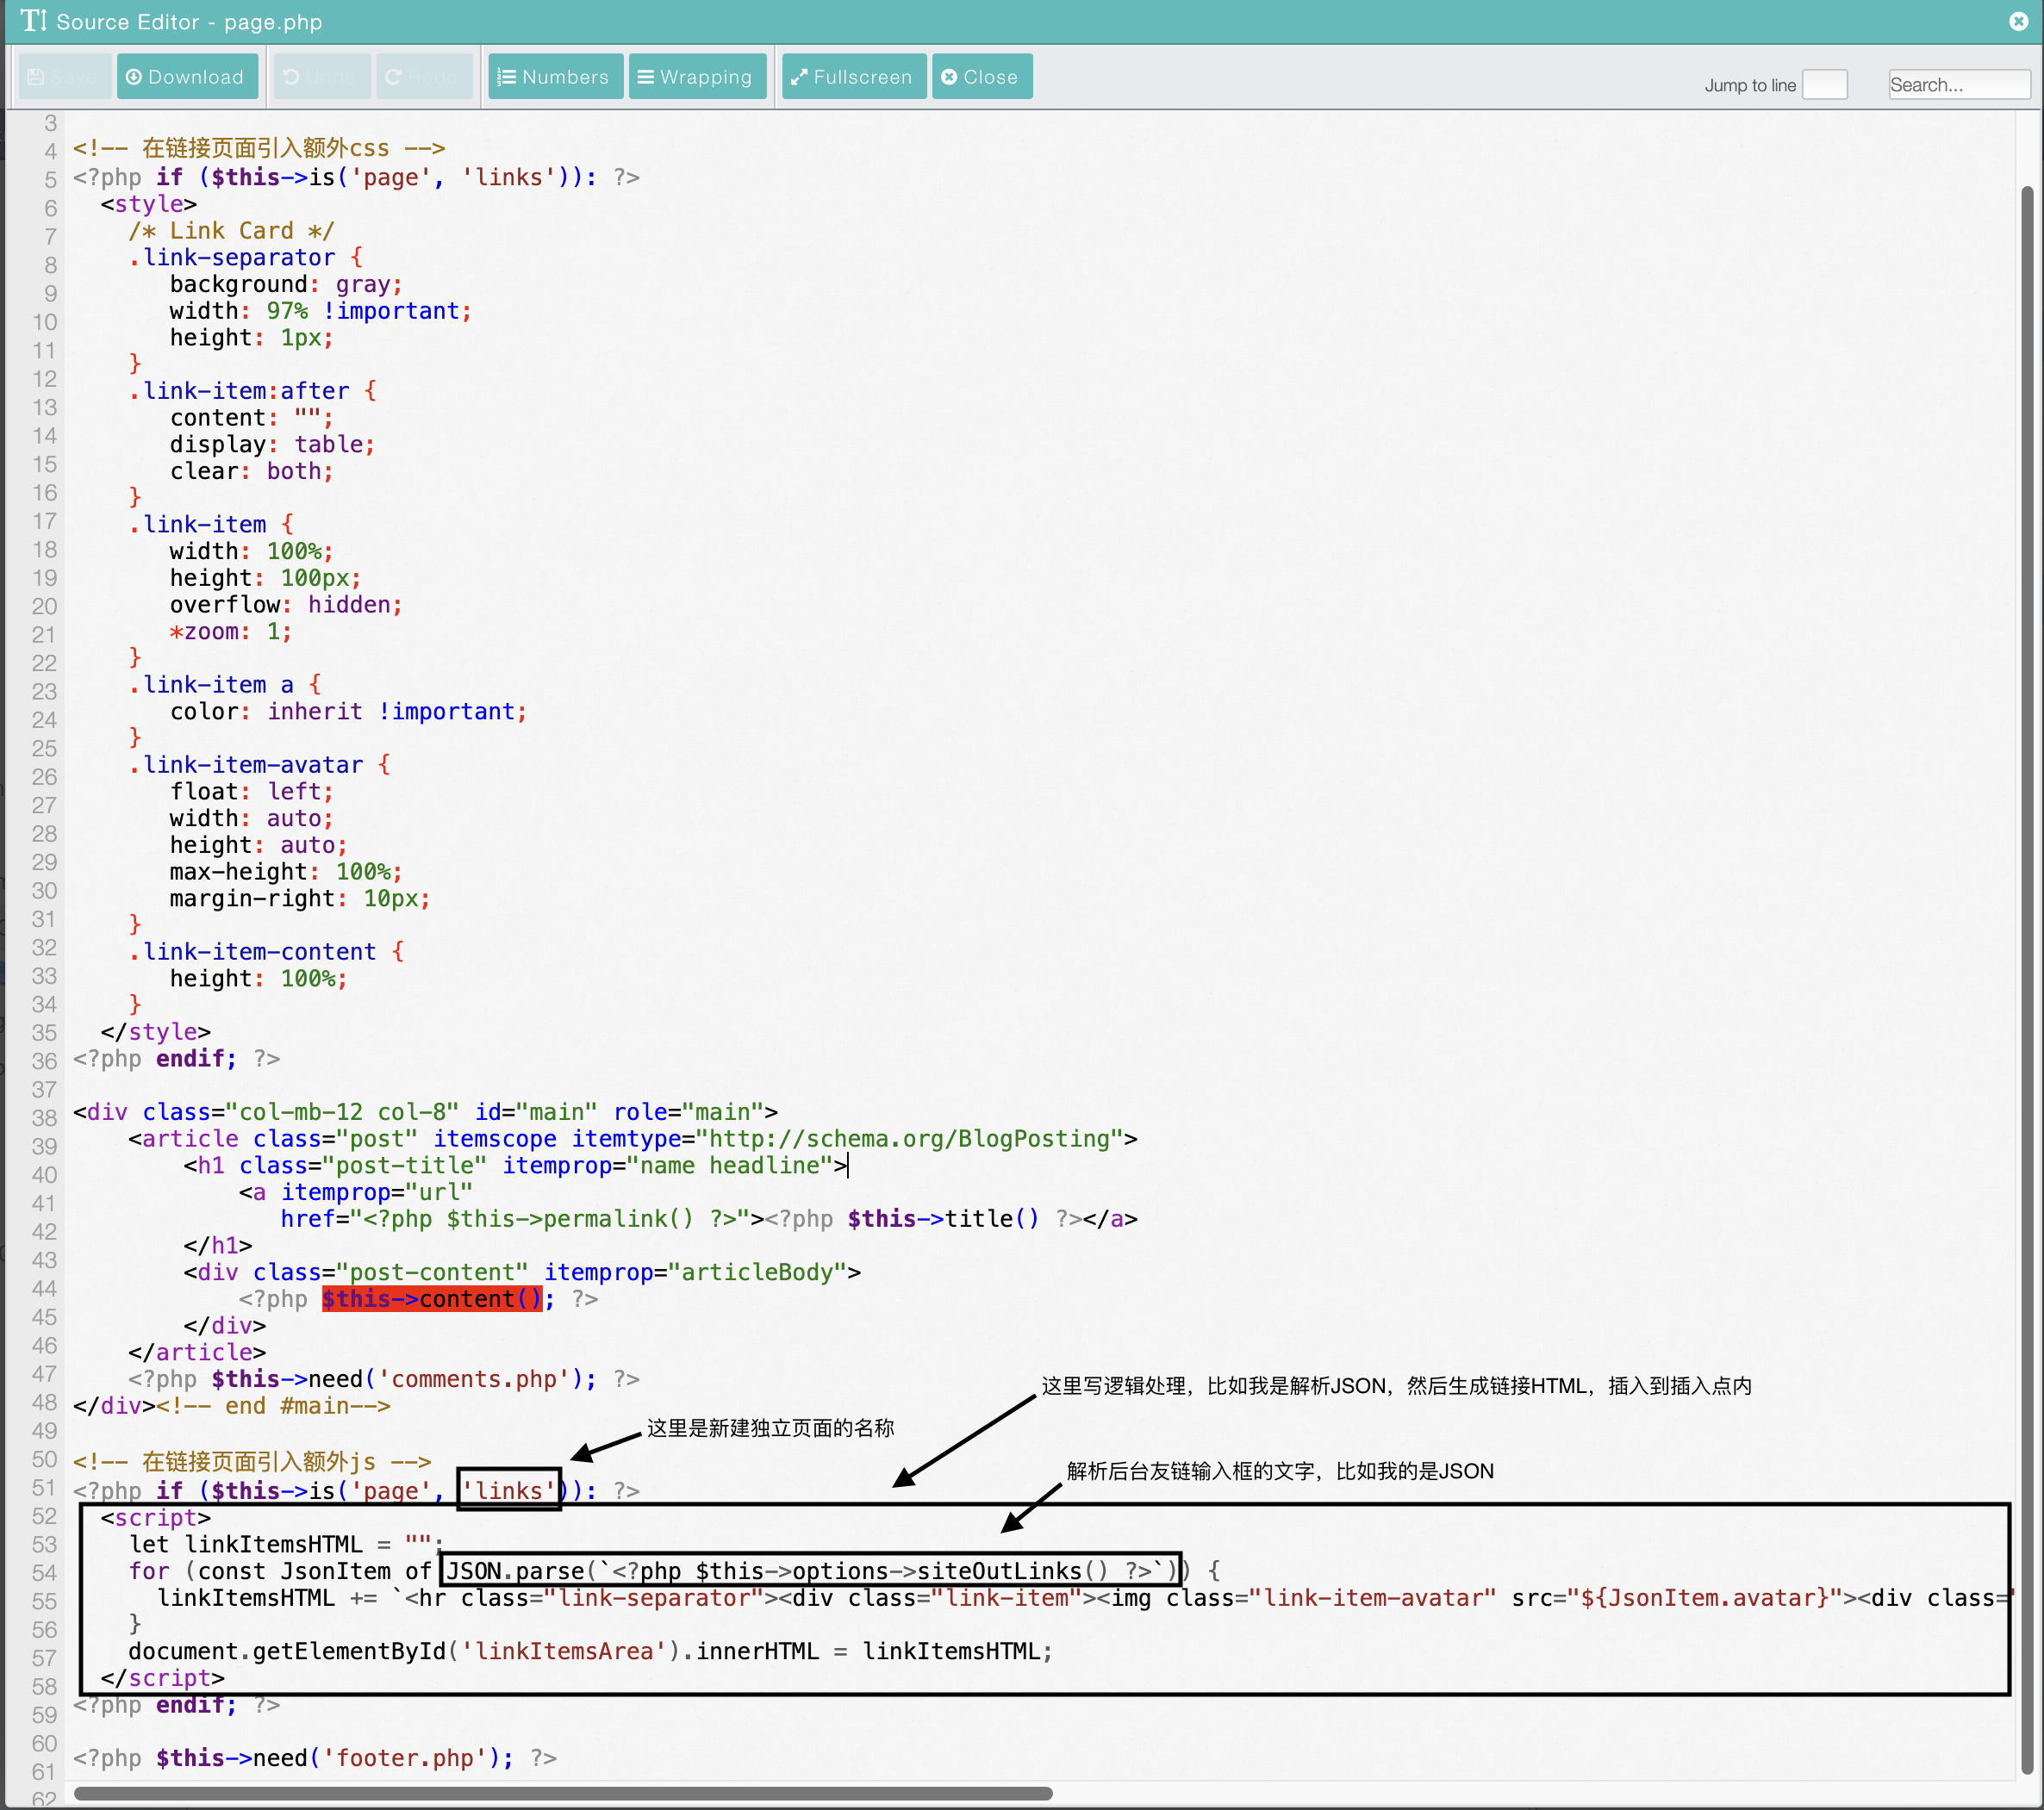This screenshot has height=1810, width=2044.
Task: Click line number 51 in the gutter
Action: pyautogui.click(x=45, y=1488)
